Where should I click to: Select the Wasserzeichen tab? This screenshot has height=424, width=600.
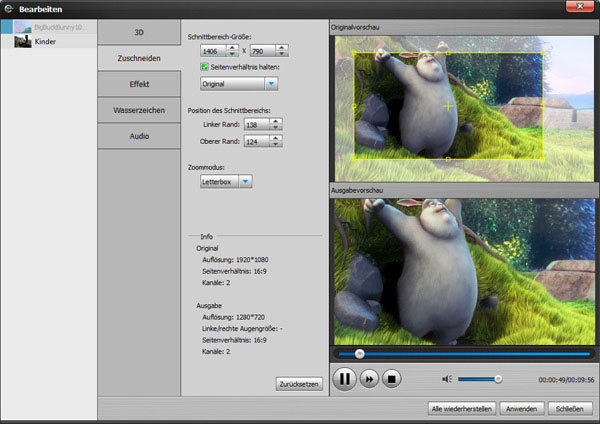point(139,110)
